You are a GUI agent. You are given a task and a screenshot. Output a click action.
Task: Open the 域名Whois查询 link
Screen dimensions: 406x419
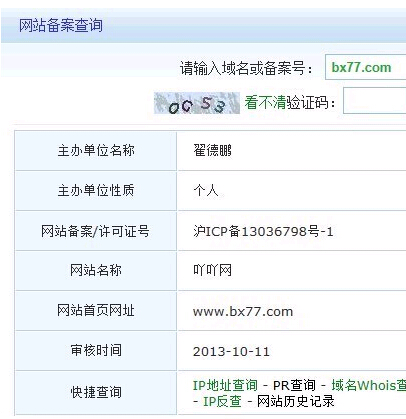(x=369, y=385)
